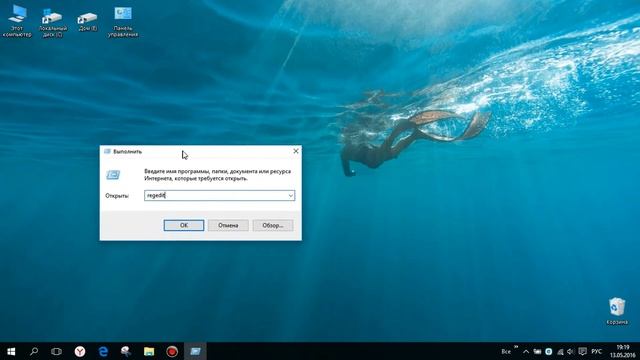Open the taskbar clock and date

point(622,351)
